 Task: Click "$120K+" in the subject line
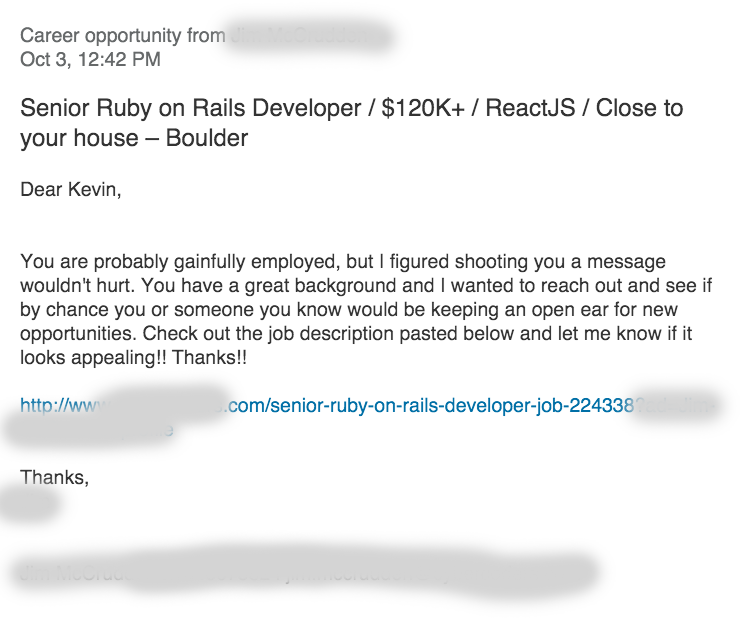[x=423, y=108]
